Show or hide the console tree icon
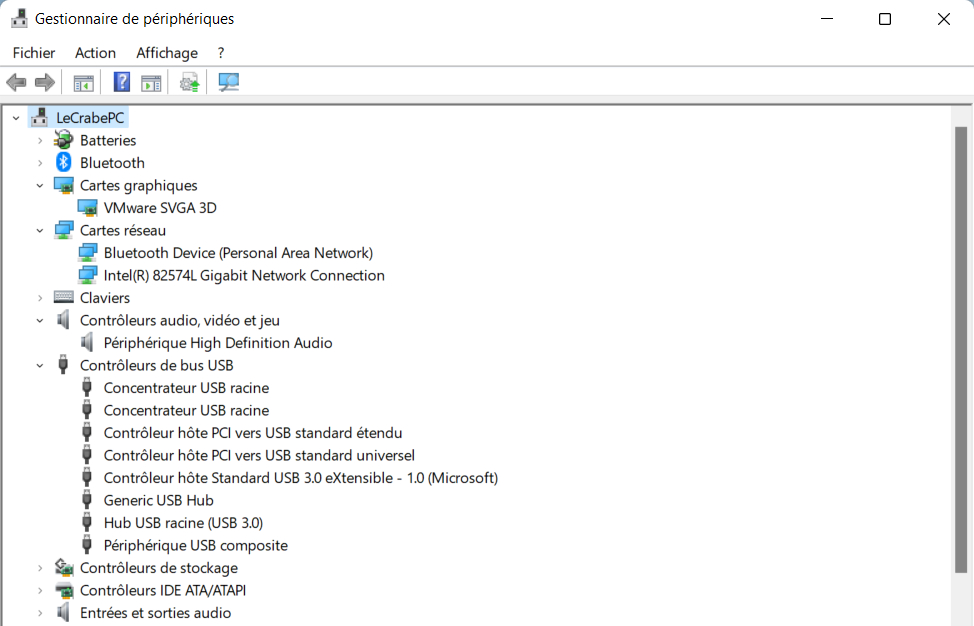 tap(83, 82)
